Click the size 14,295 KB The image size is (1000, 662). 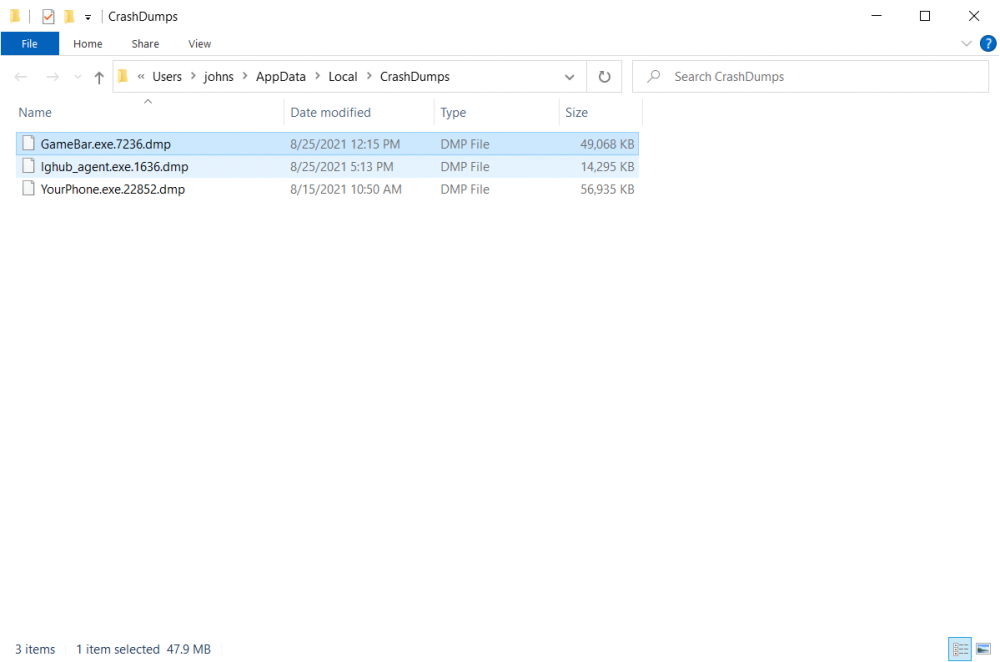pyautogui.click(x=607, y=167)
